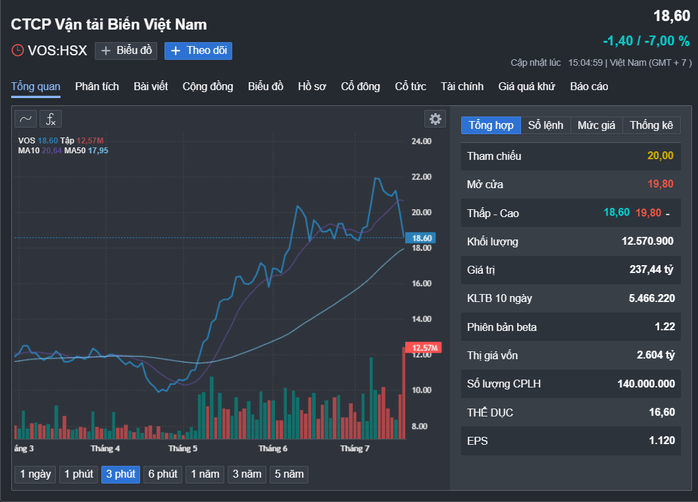The width and height of the screenshot is (698, 502).
Task: Click the Mở cửa value 19,80
Action: point(660,184)
